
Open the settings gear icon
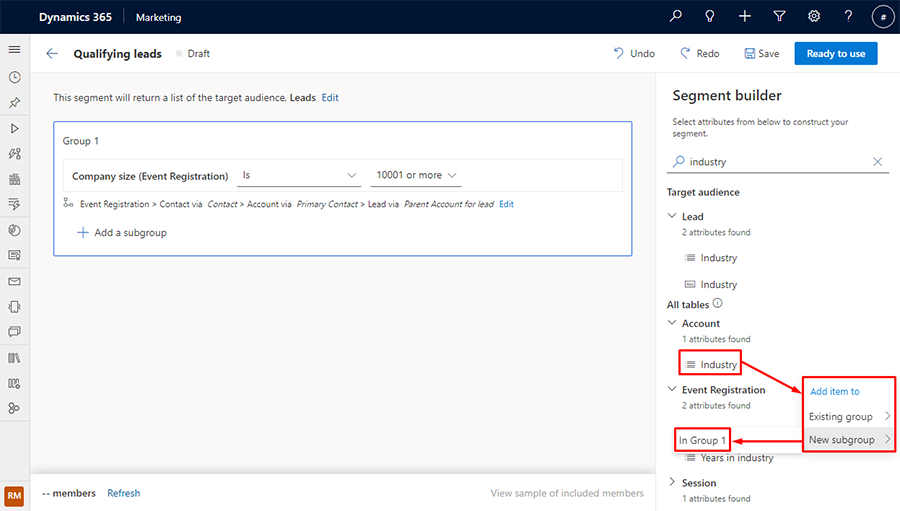point(814,17)
